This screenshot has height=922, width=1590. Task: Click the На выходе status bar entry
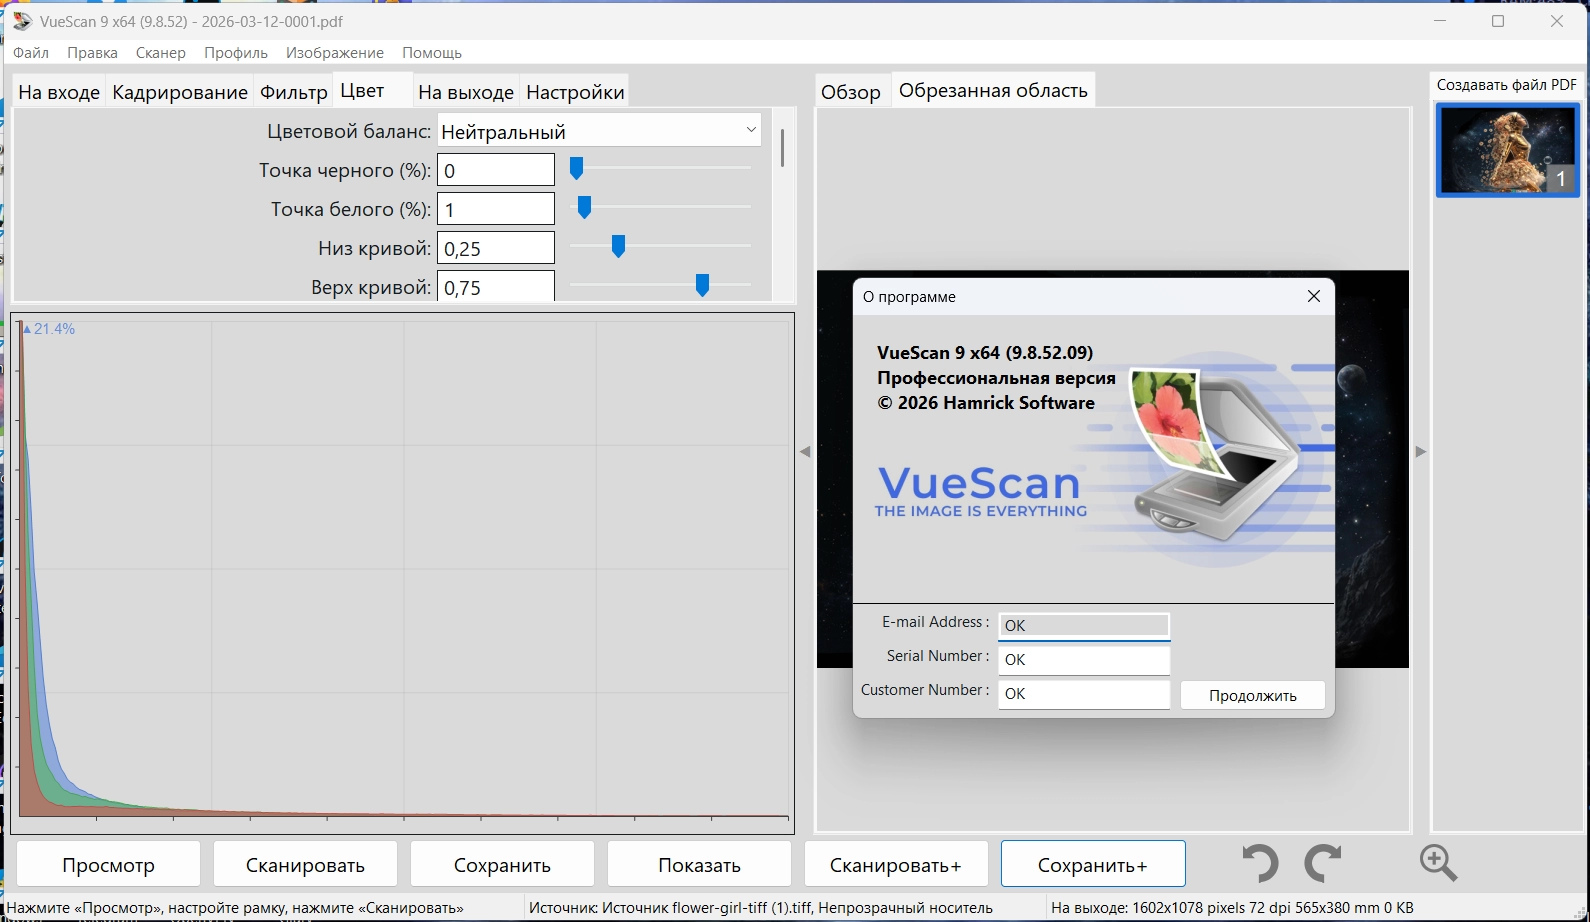(1232, 908)
